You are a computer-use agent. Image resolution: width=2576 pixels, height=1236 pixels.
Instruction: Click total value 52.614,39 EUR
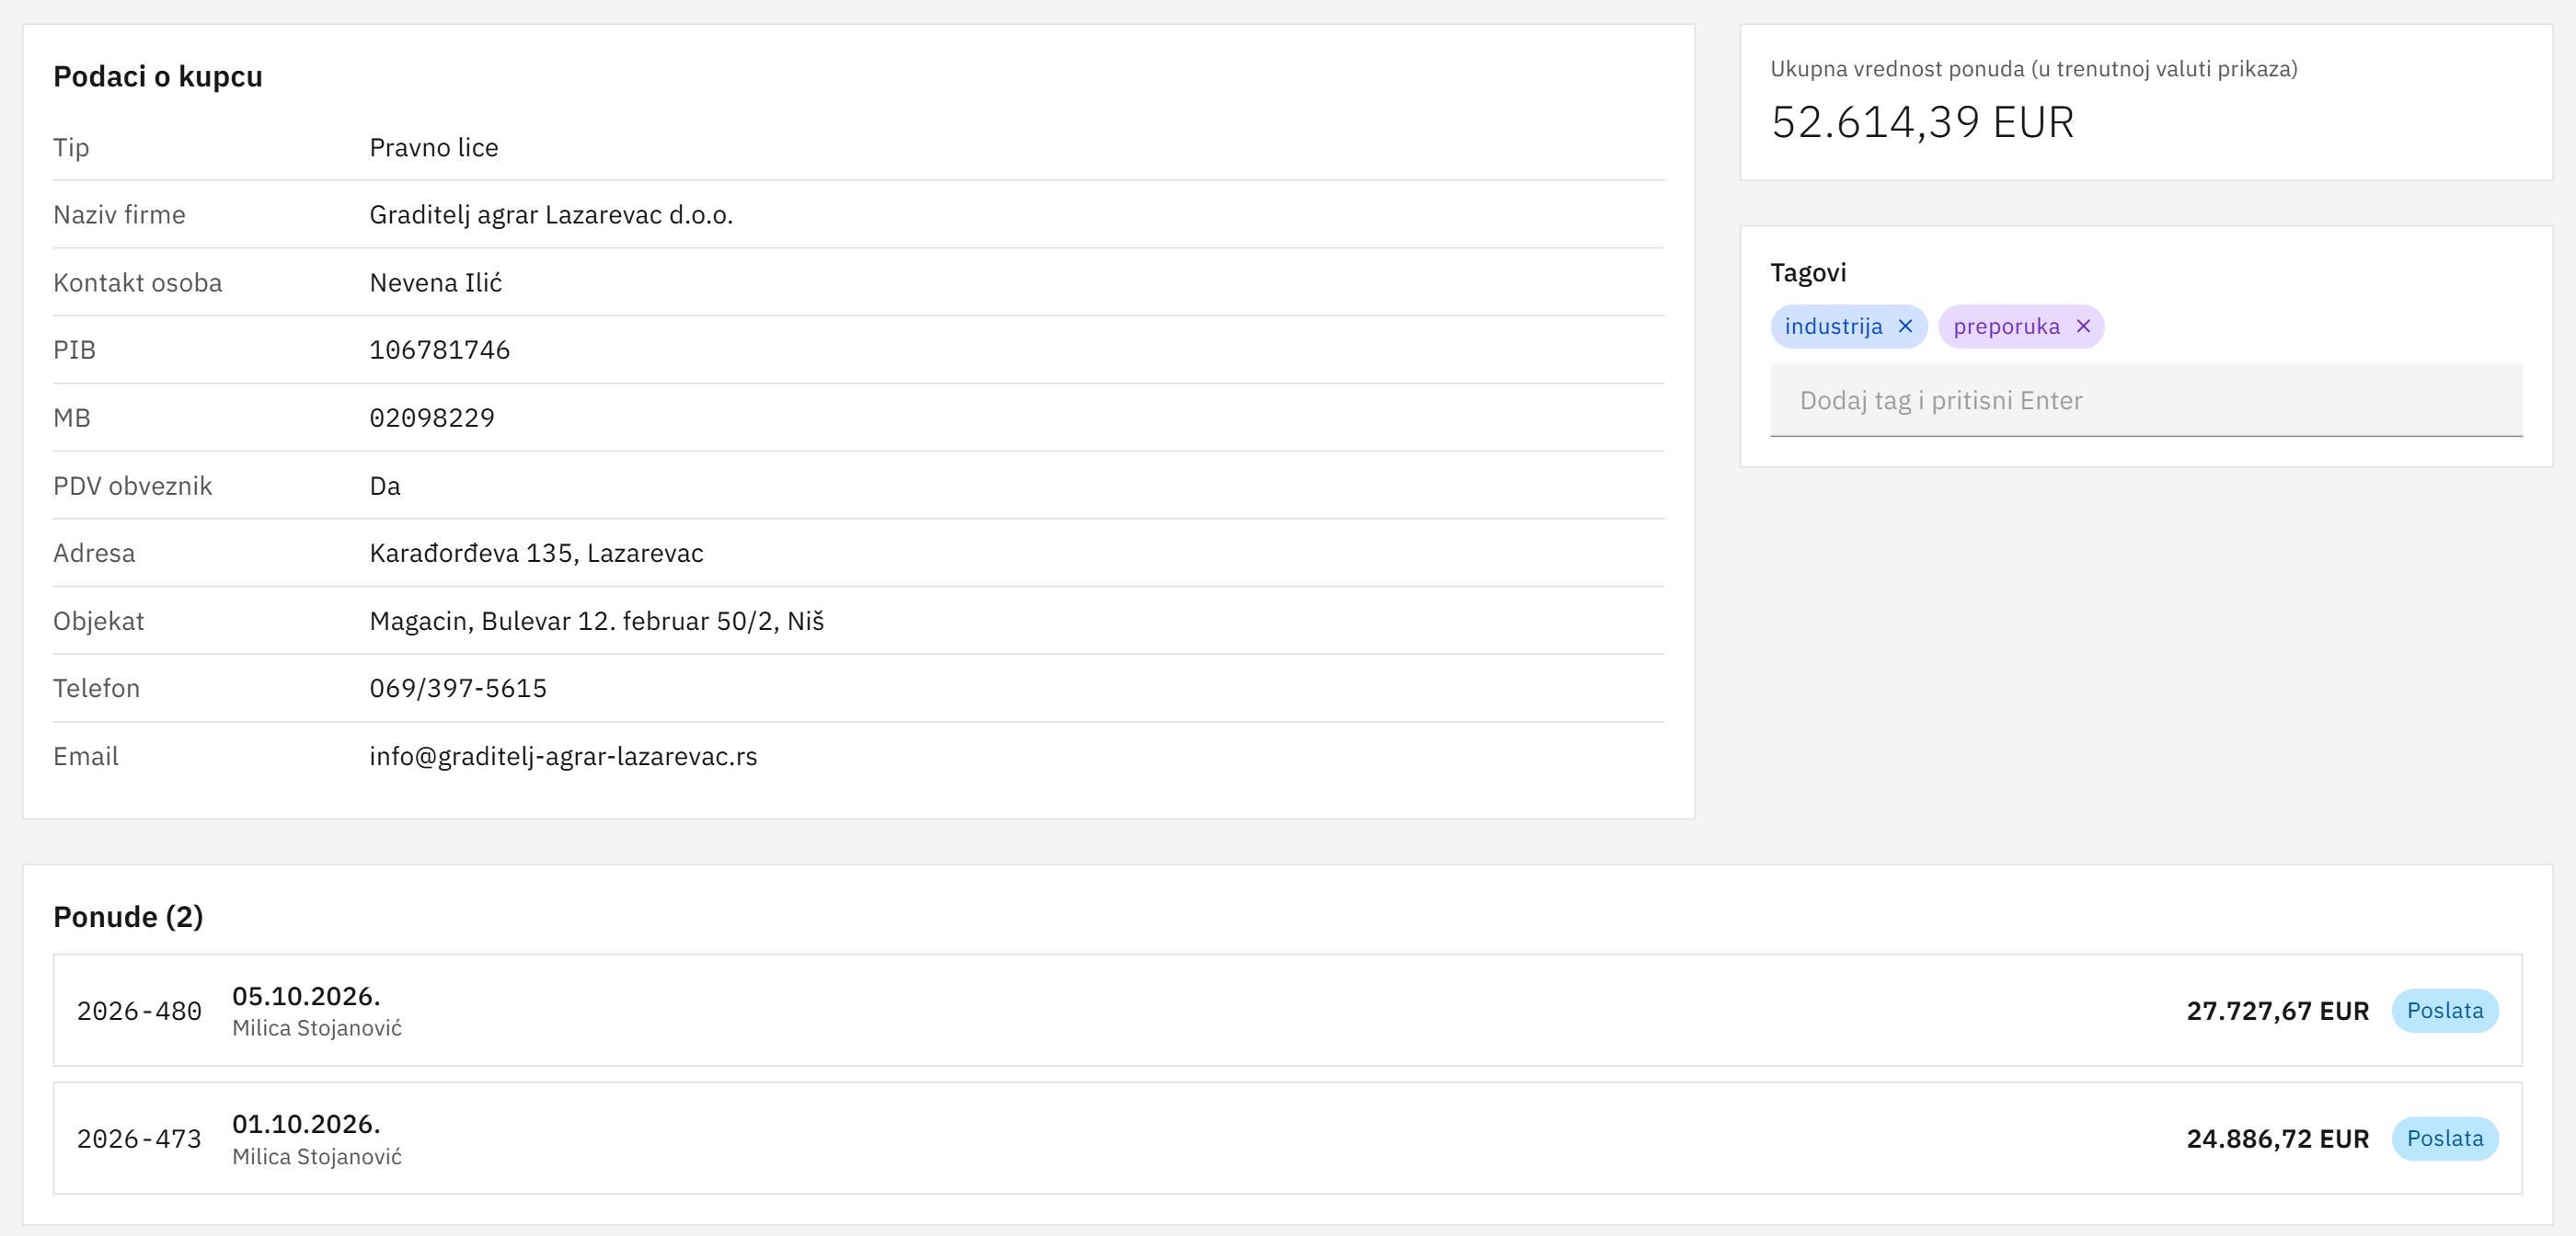1922,122
